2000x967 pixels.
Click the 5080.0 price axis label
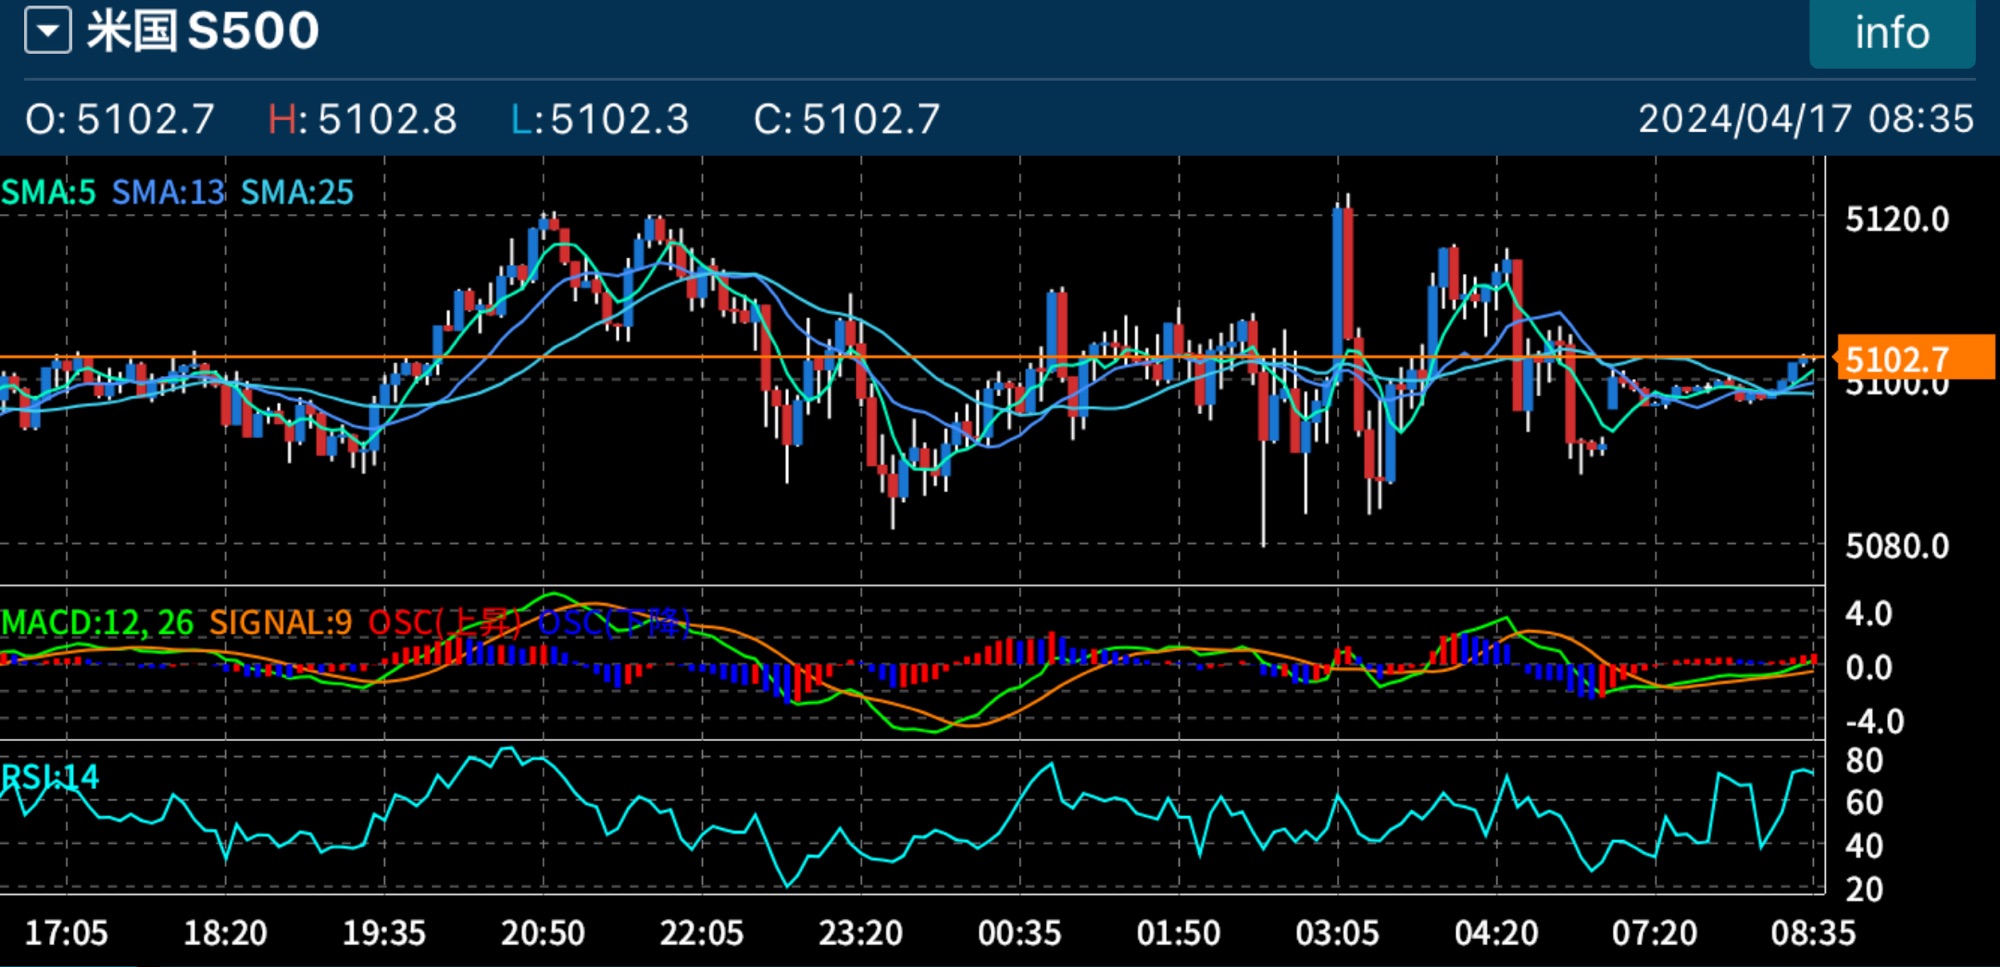pos(1897,546)
